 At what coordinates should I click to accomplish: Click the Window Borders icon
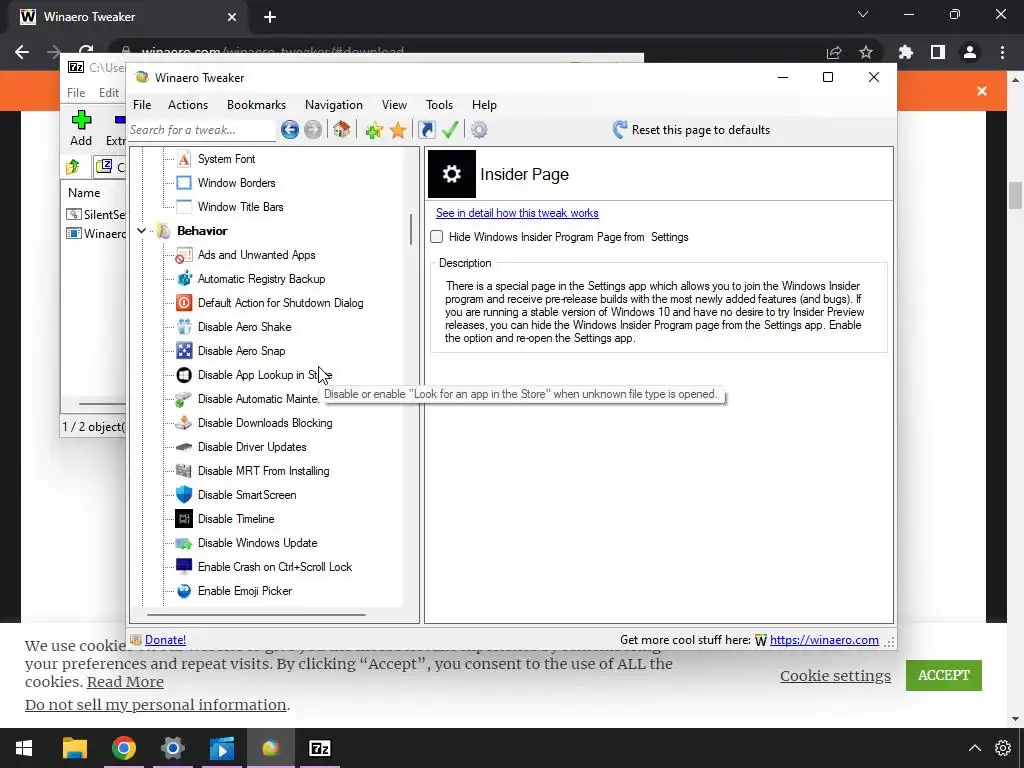tap(184, 183)
